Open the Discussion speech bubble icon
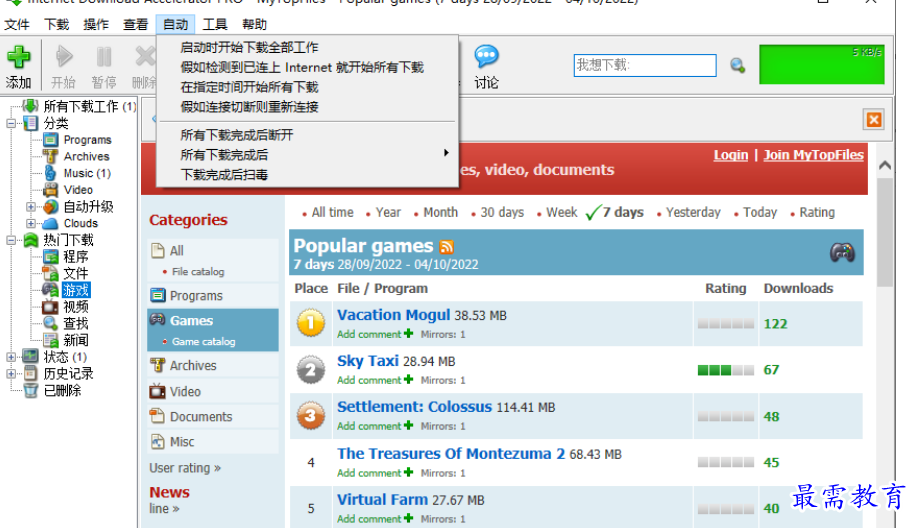The width and height of the screenshot is (914, 528). click(x=486, y=57)
